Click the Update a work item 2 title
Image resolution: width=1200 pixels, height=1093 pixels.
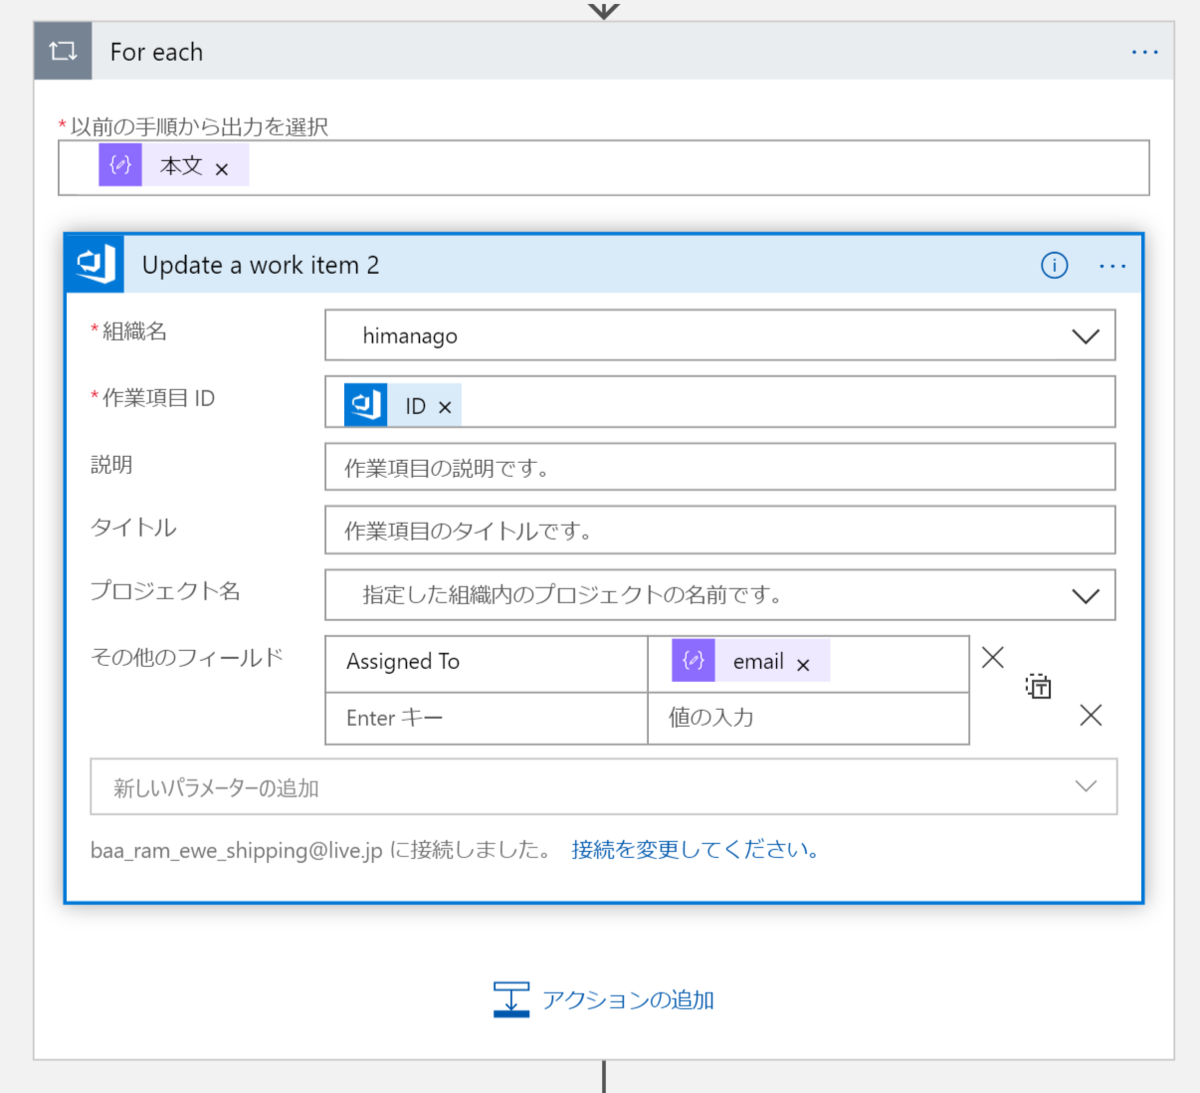pos(260,265)
